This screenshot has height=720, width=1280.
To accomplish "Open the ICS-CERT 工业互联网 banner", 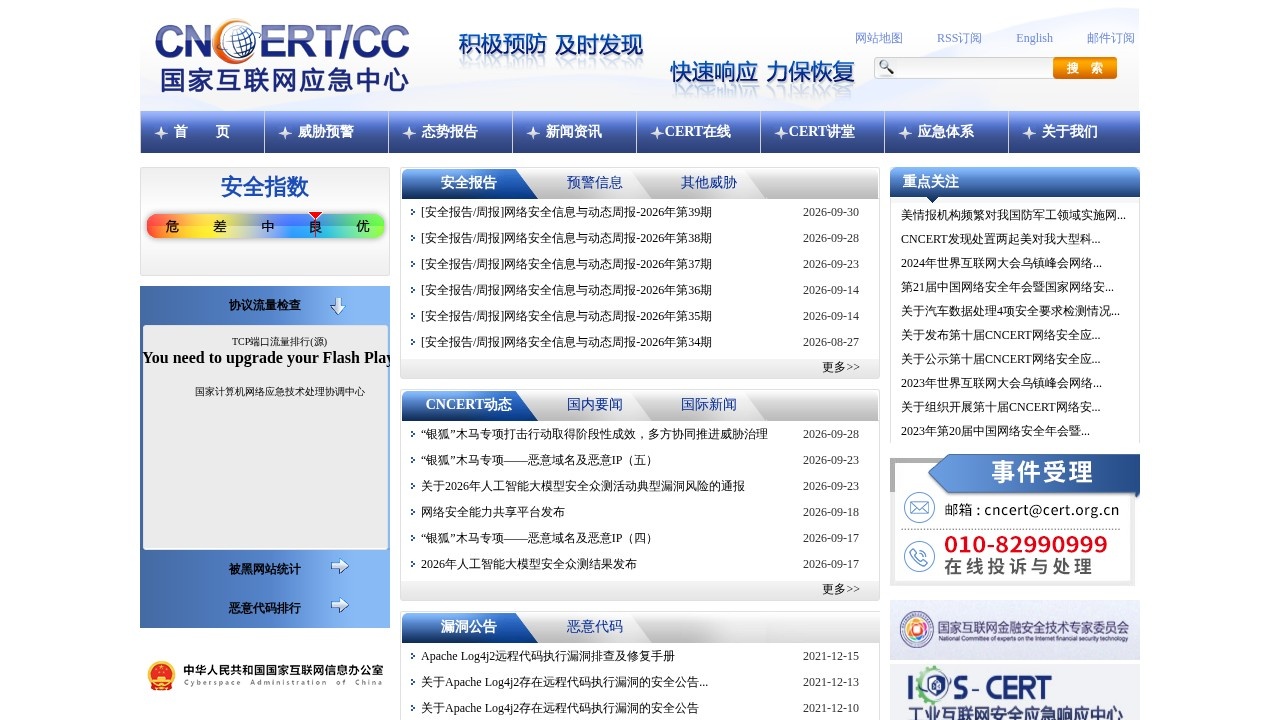I will (x=1015, y=692).
